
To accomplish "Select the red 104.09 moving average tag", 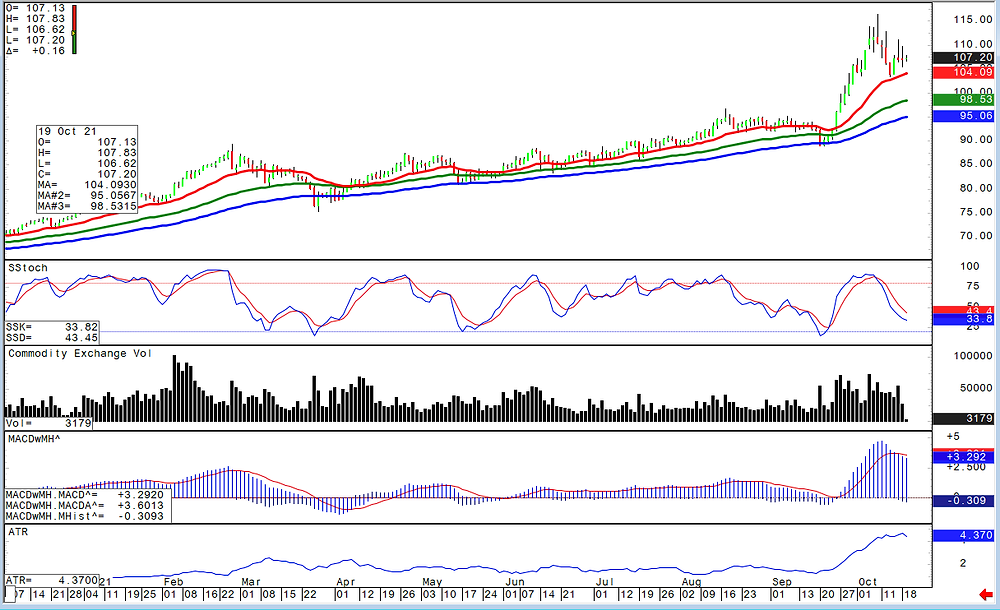I will (x=963, y=72).
